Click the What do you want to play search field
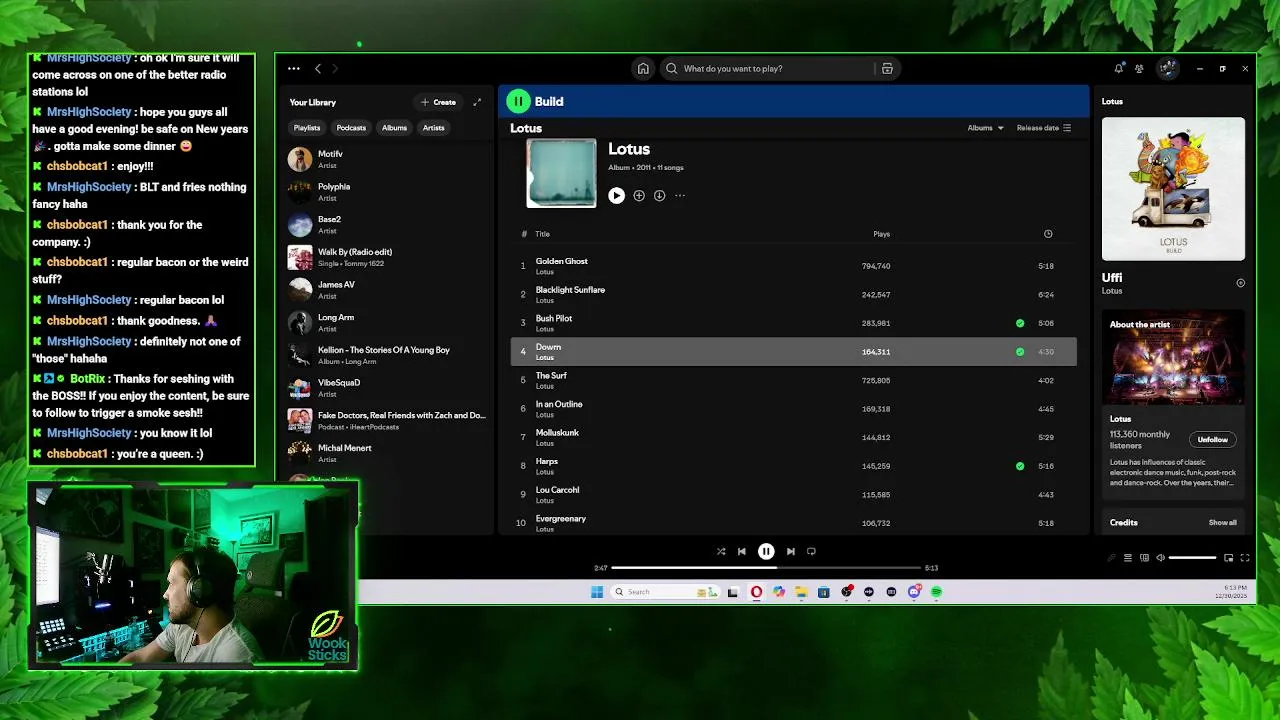 (770, 69)
